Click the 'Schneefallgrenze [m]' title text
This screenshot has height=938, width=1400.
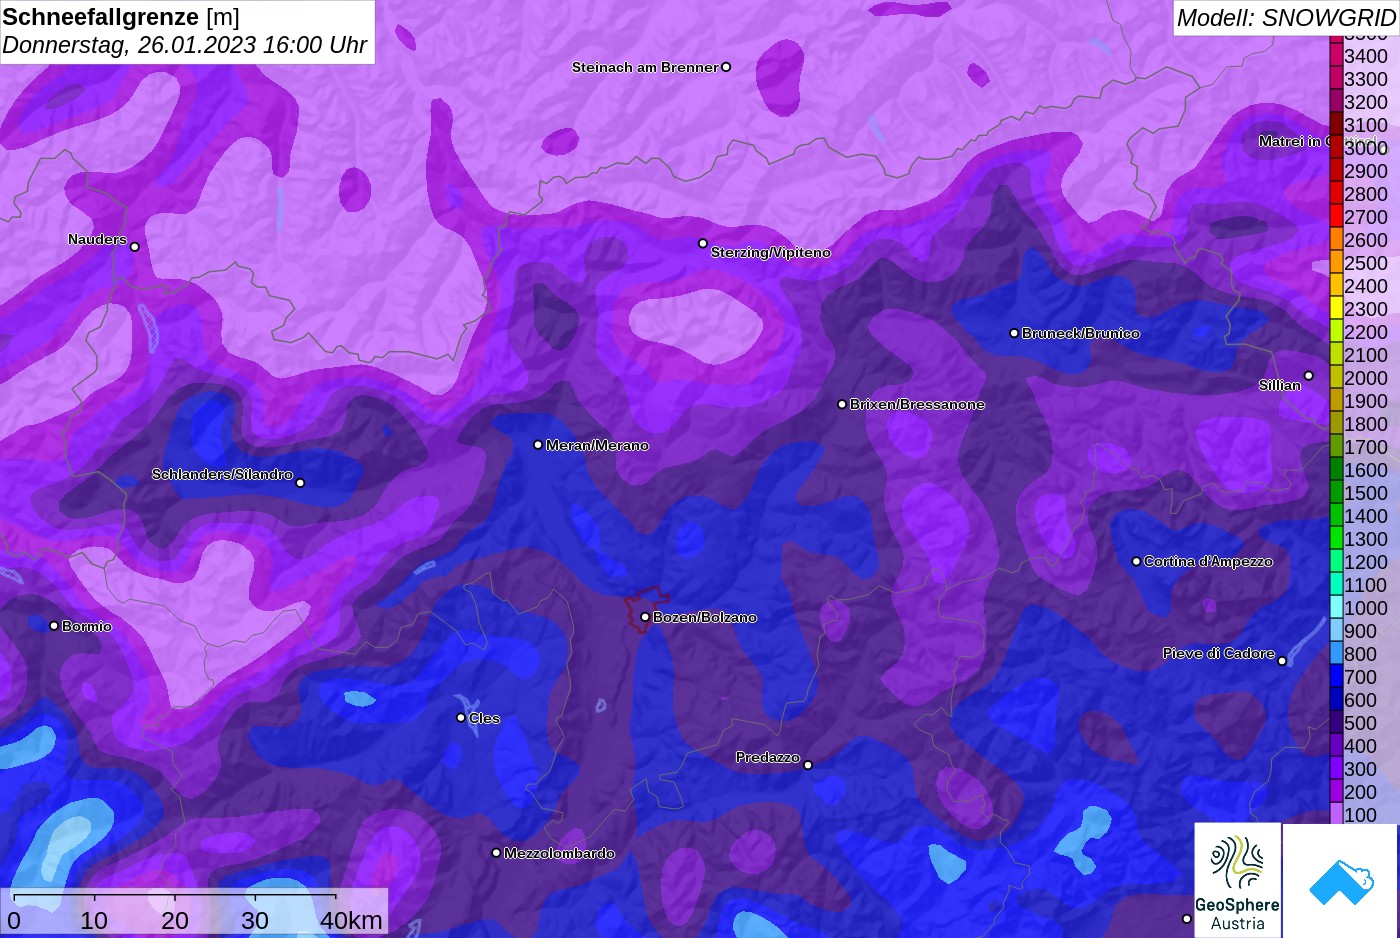[x=121, y=17]
